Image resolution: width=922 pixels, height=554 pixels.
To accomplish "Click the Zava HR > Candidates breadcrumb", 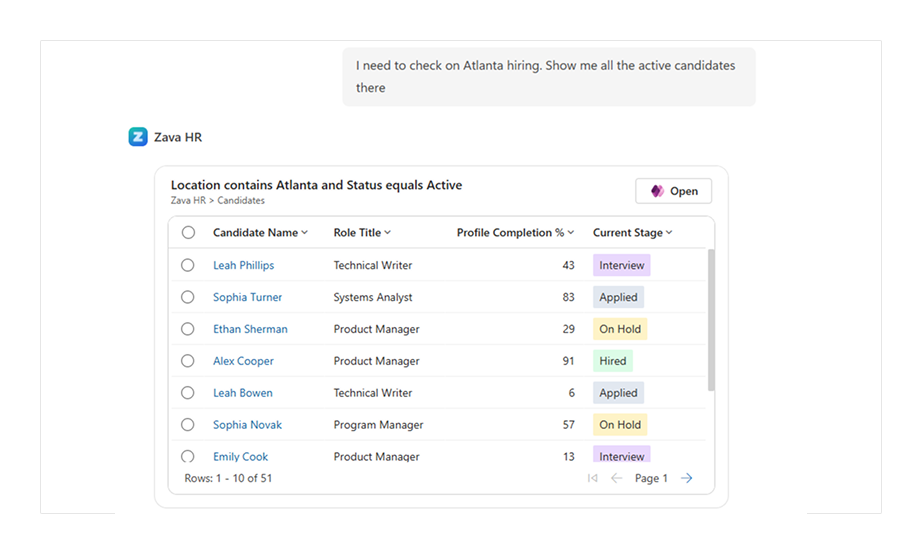I will [217, 201].
